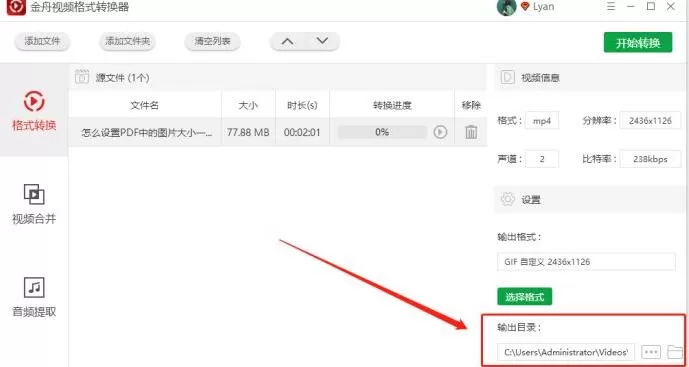Click the output format field GIF 自定义 2436x1126

tap(586, 262)
